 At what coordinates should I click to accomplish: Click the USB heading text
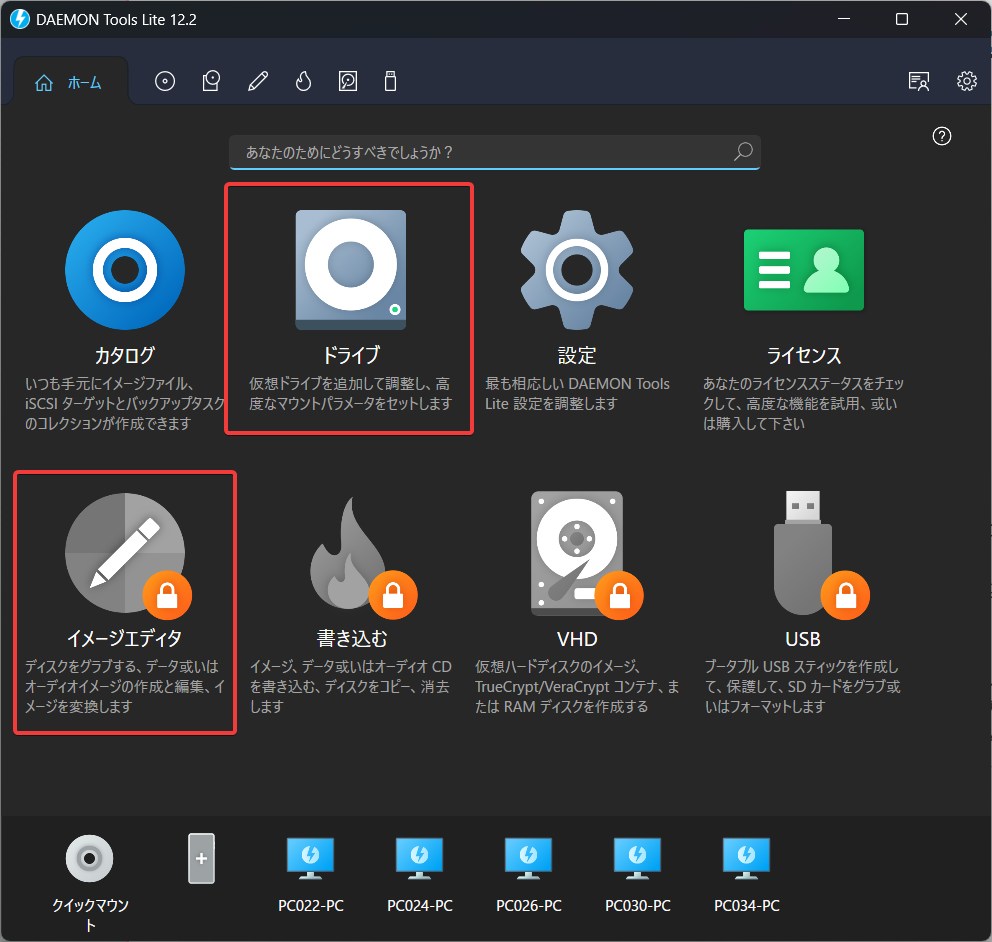point(803,639)
